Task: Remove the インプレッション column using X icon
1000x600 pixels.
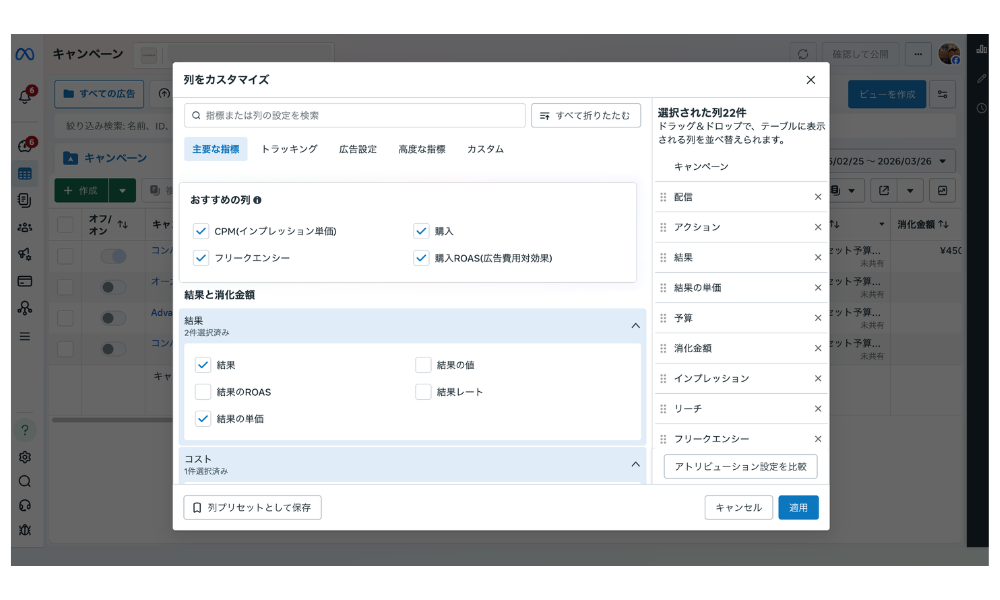Action: click(817, 379)
